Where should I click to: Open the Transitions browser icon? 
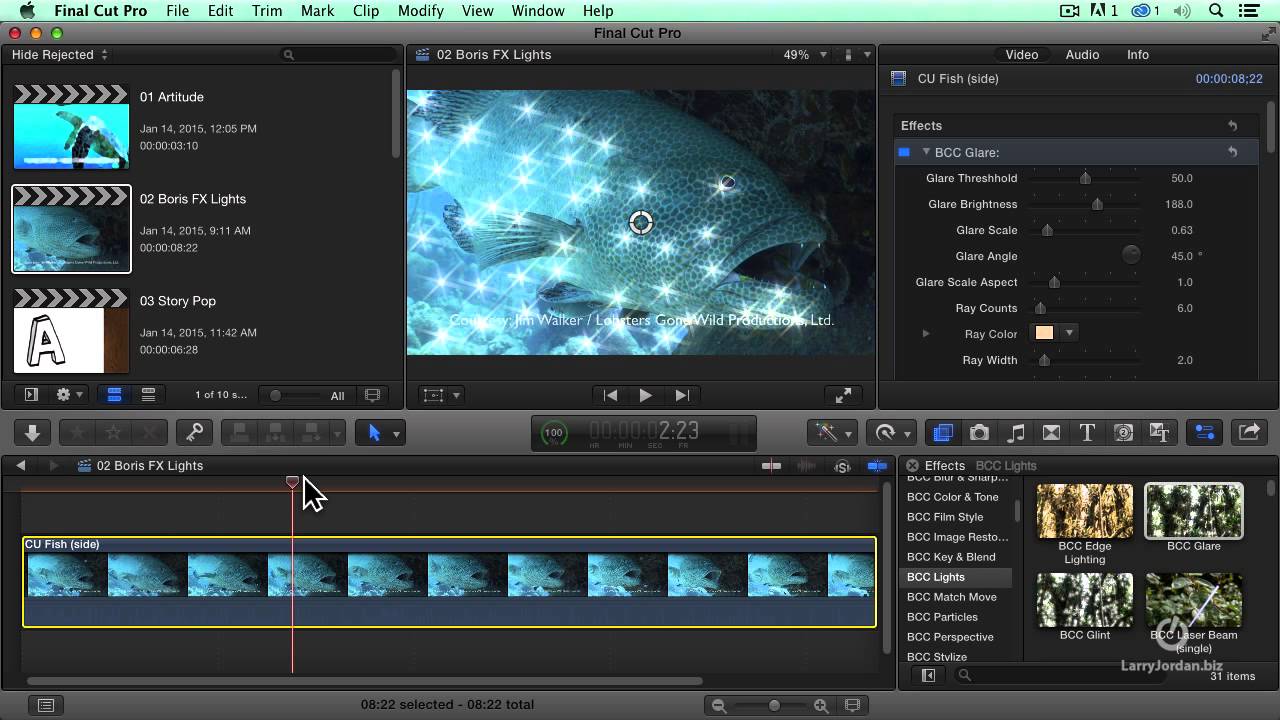click(1051, 433)
